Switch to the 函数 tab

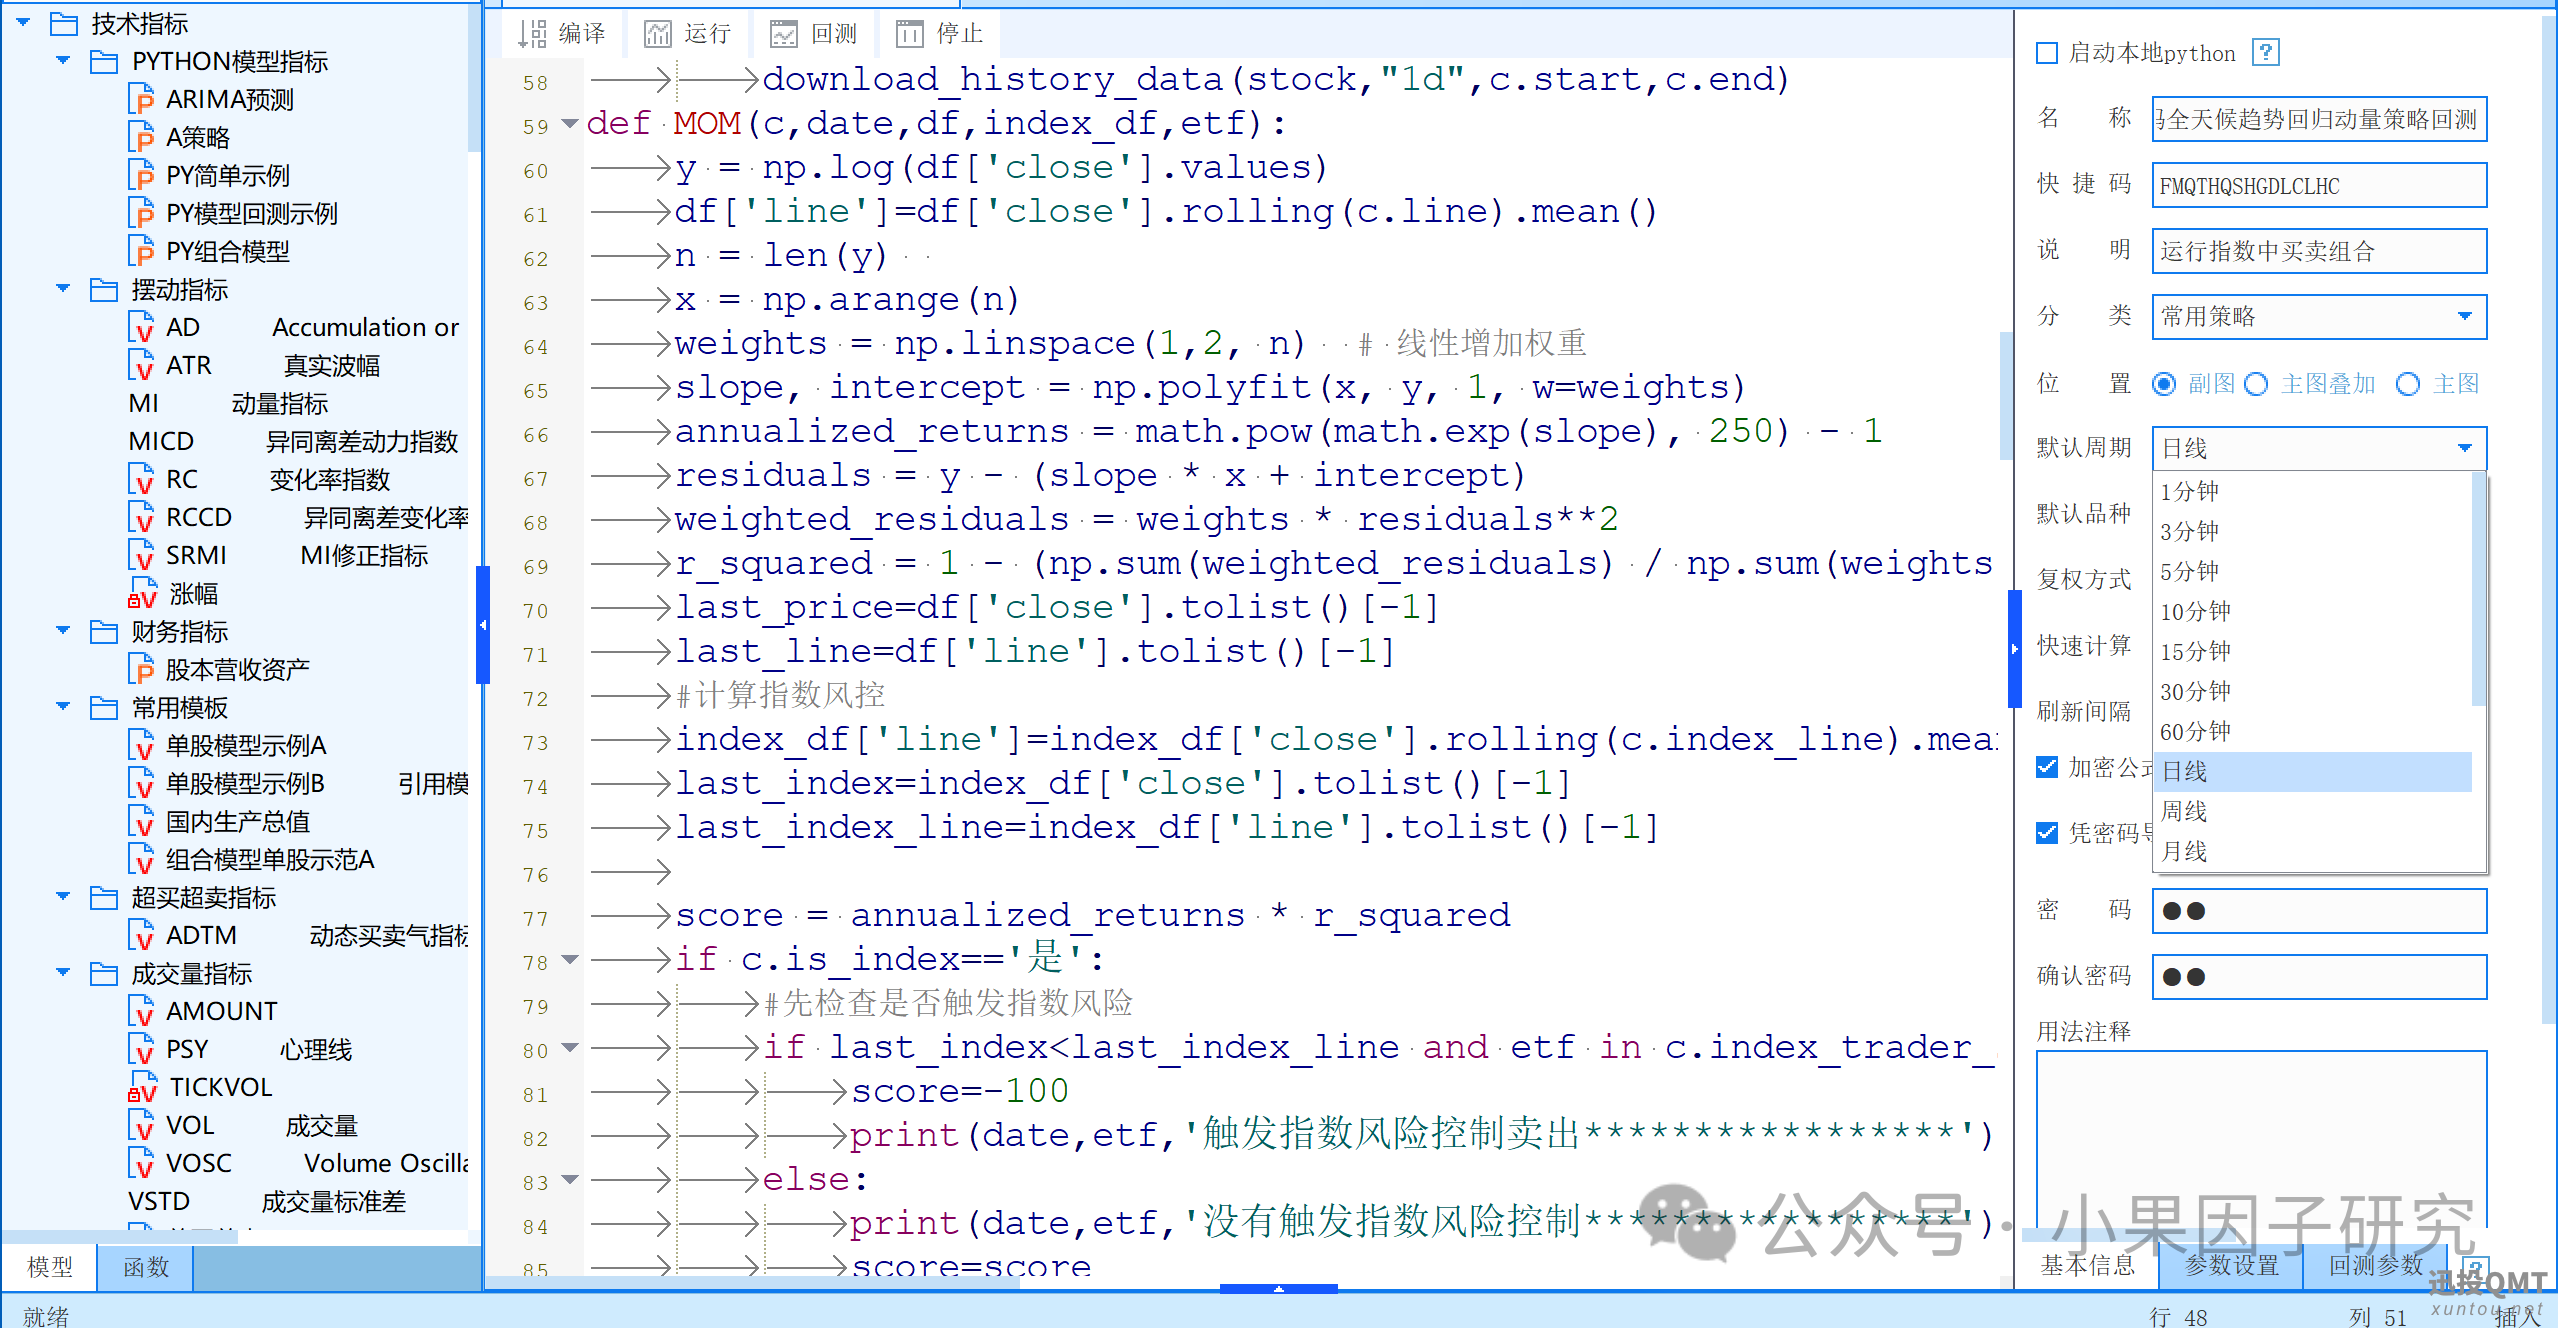(x=146, y=1267)
